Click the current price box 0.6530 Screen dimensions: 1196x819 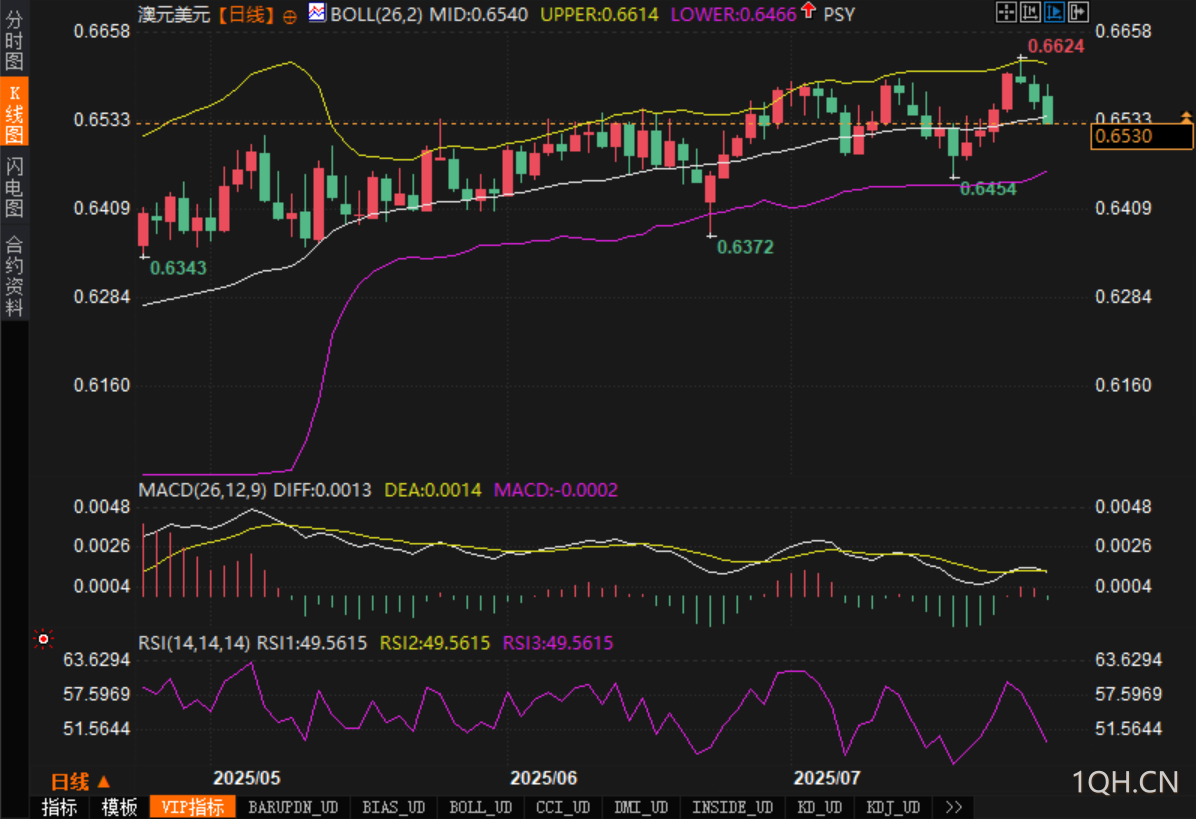click(1141, 136)
